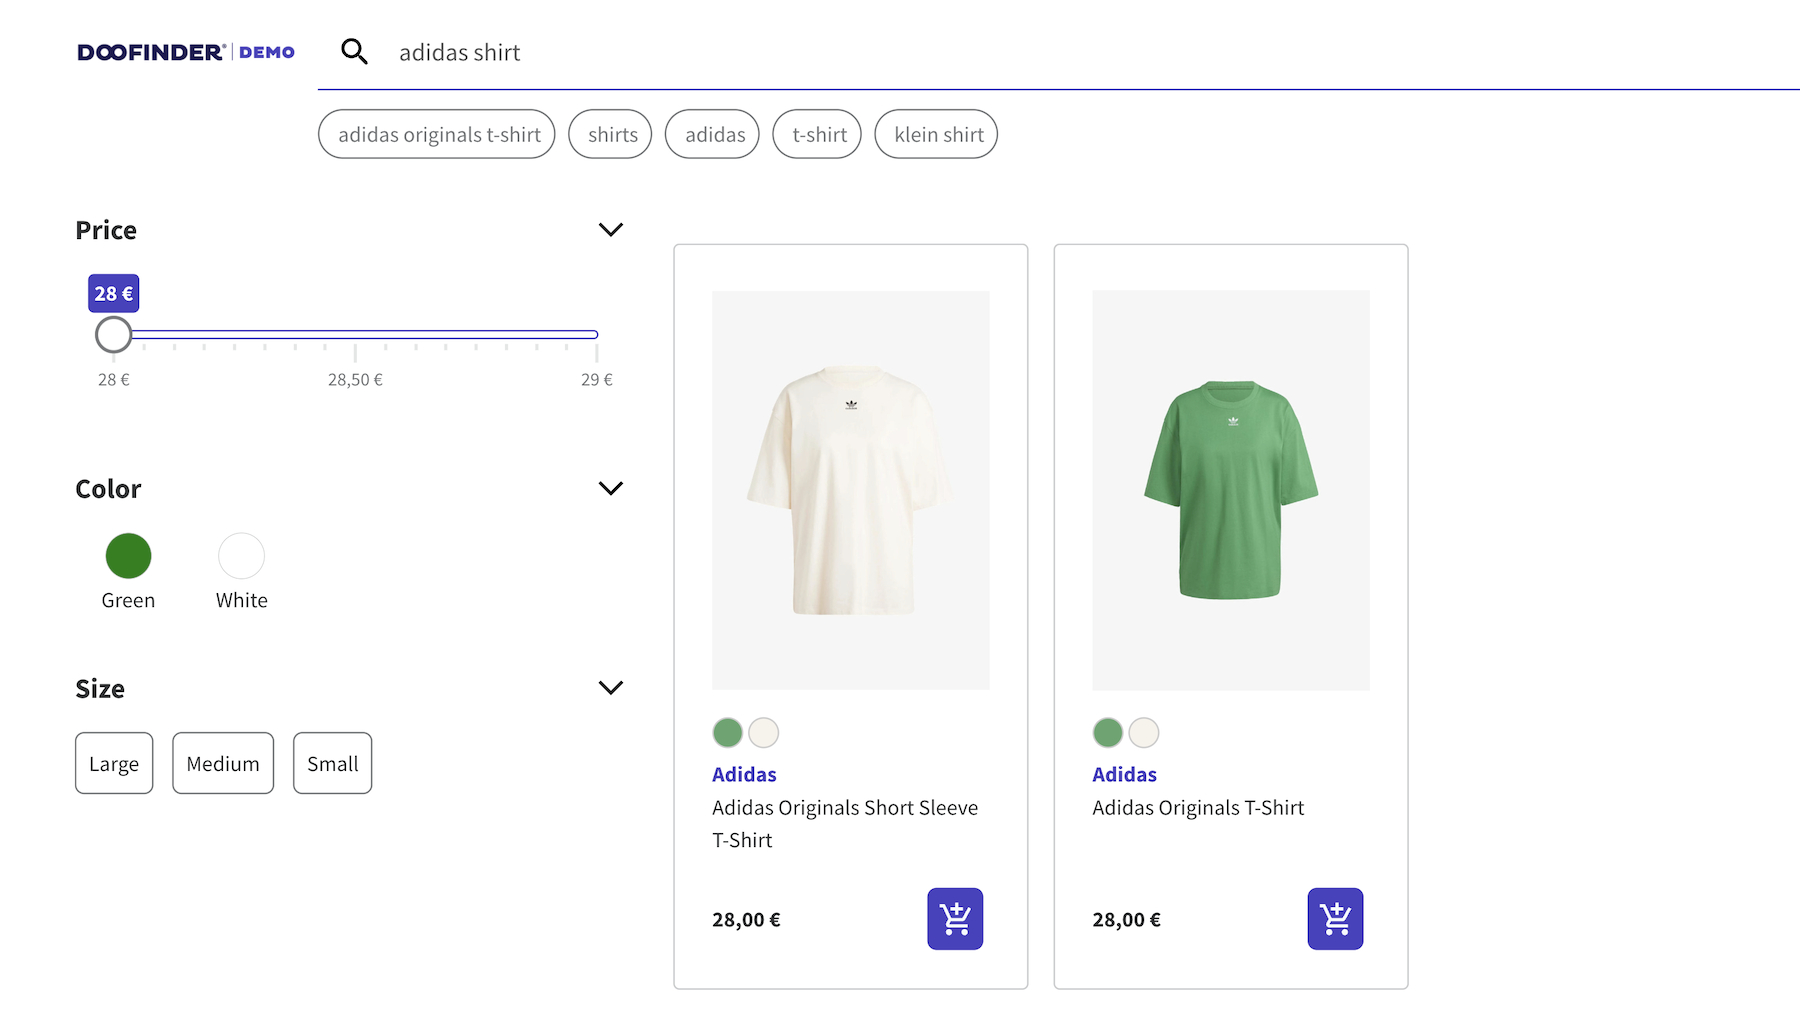Select the Medium size filter
This screenshot has height=1016, width=1800.
click(x=223, y=763)
